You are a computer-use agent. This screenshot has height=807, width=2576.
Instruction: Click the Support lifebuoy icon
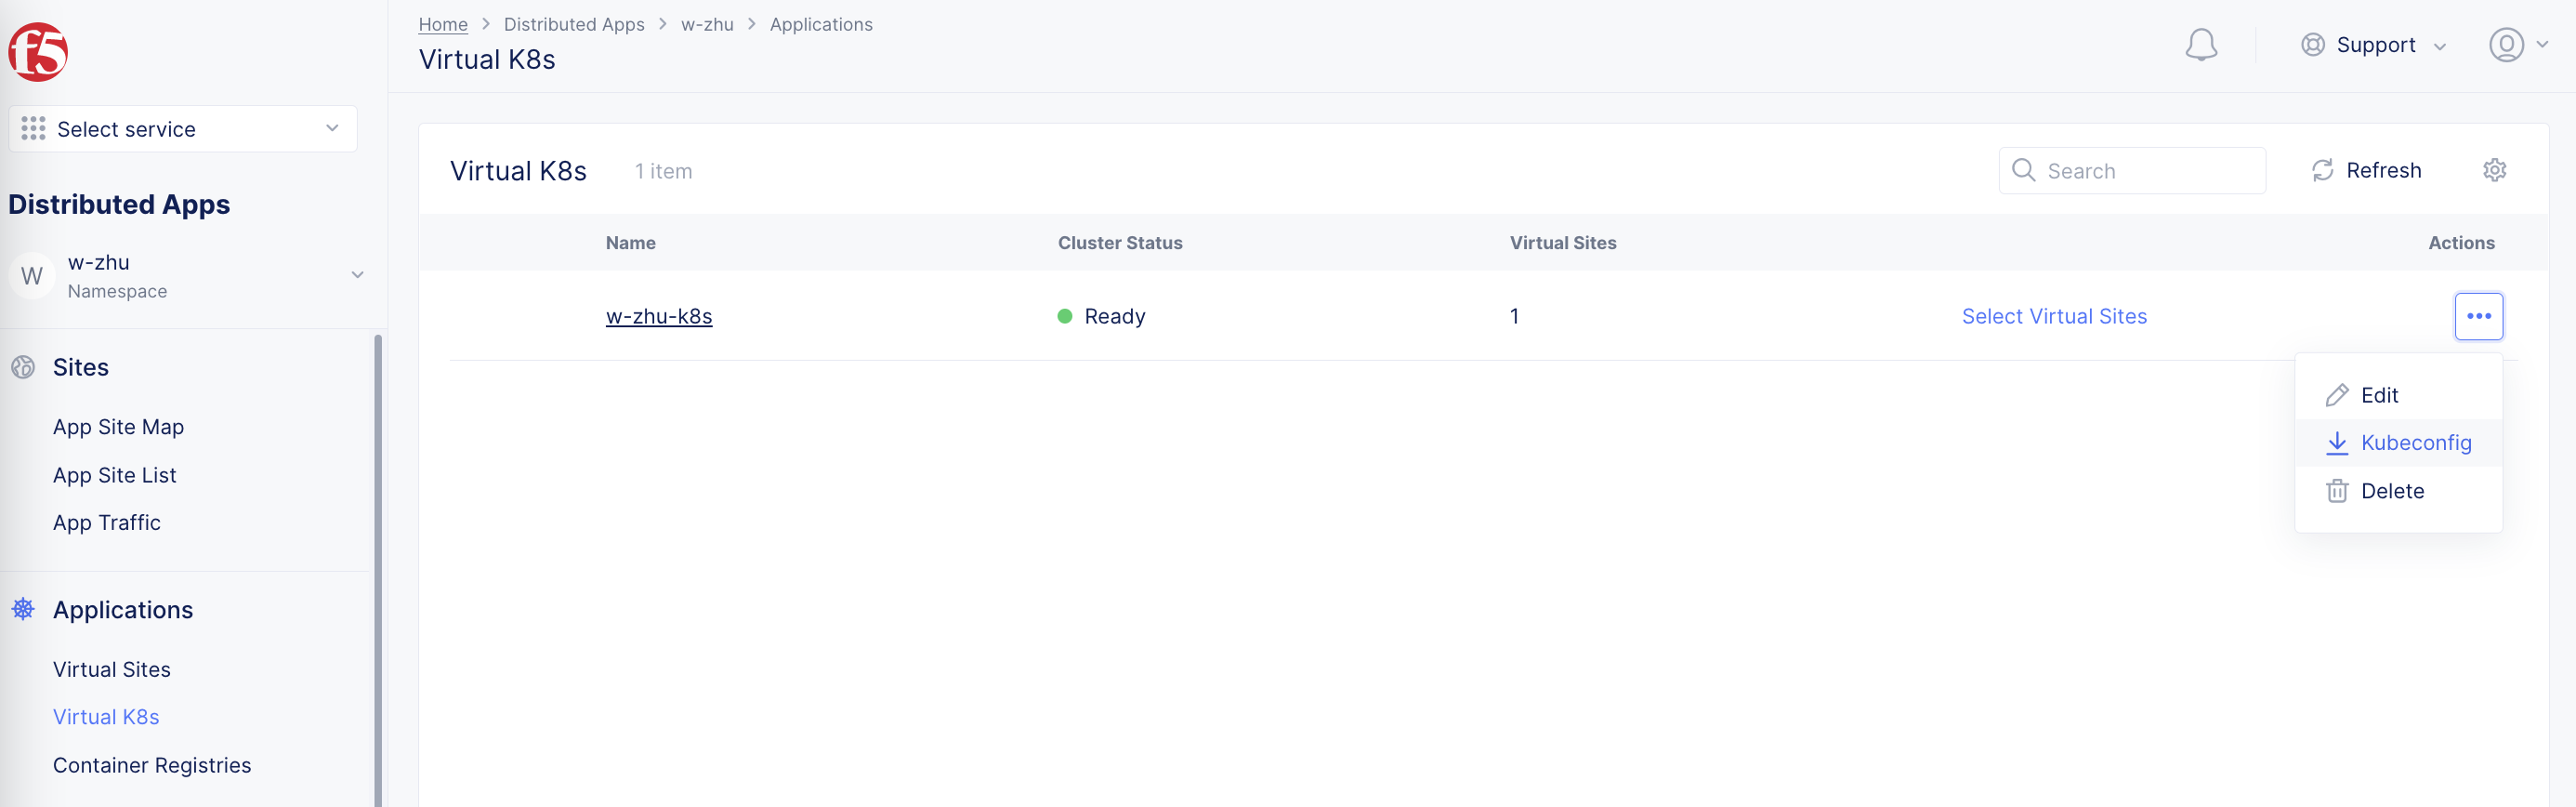click(x=2312, y=45)
